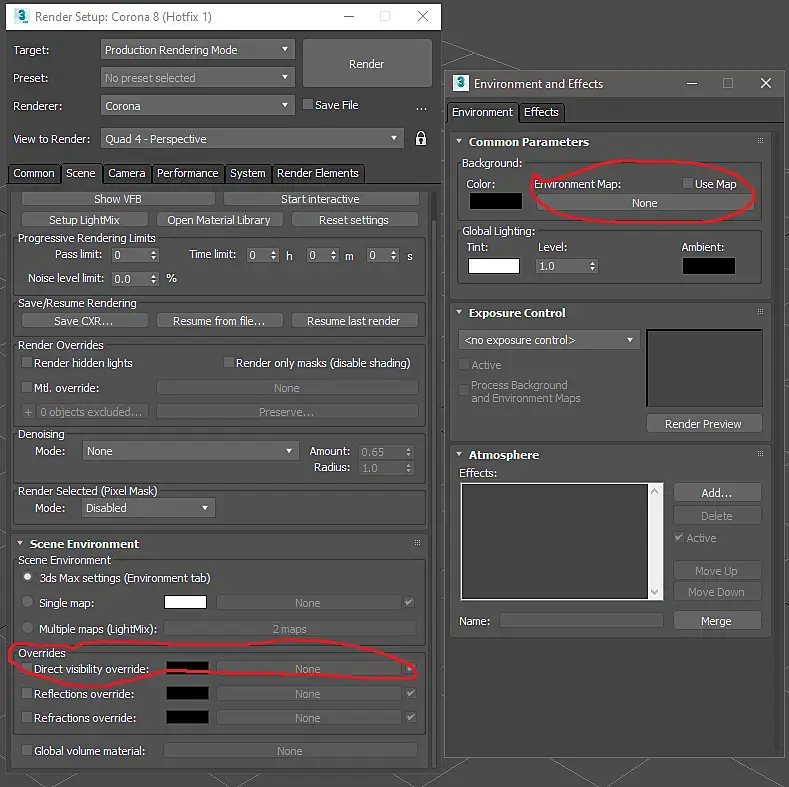Click Show VFB button
The image size is (789, 787).
[x=118, y=199]
